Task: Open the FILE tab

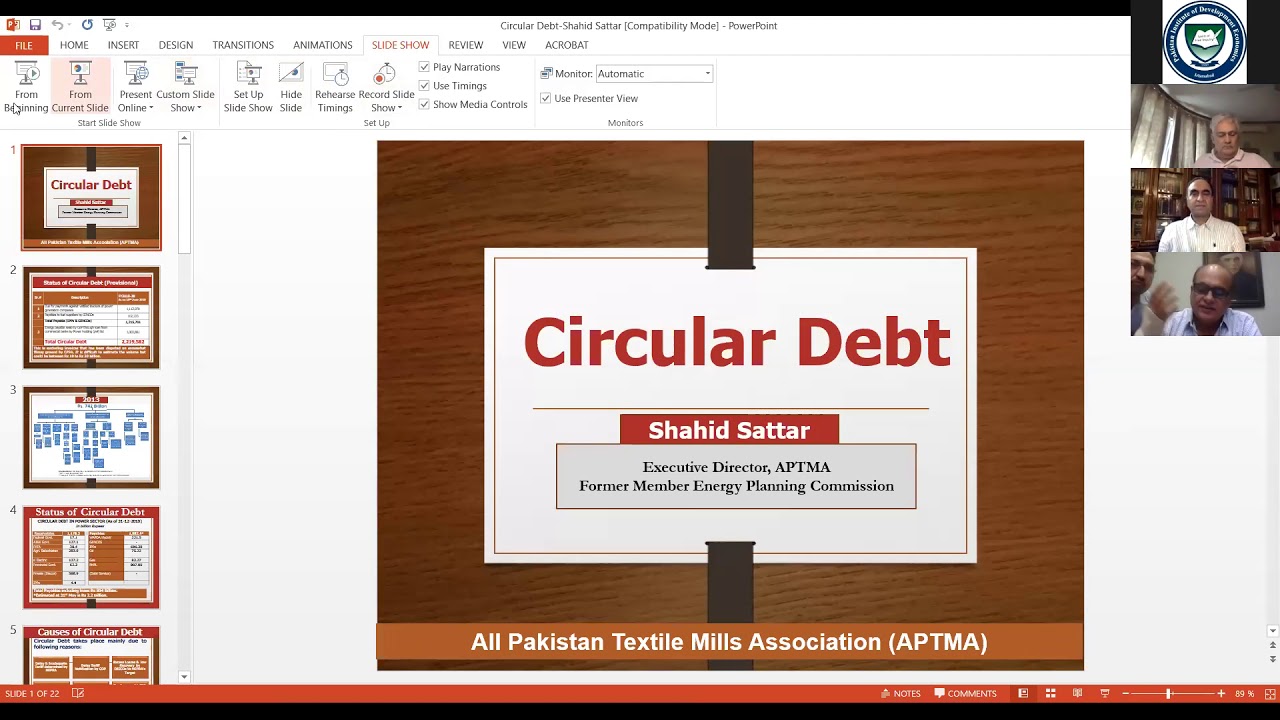Action: 24,45
